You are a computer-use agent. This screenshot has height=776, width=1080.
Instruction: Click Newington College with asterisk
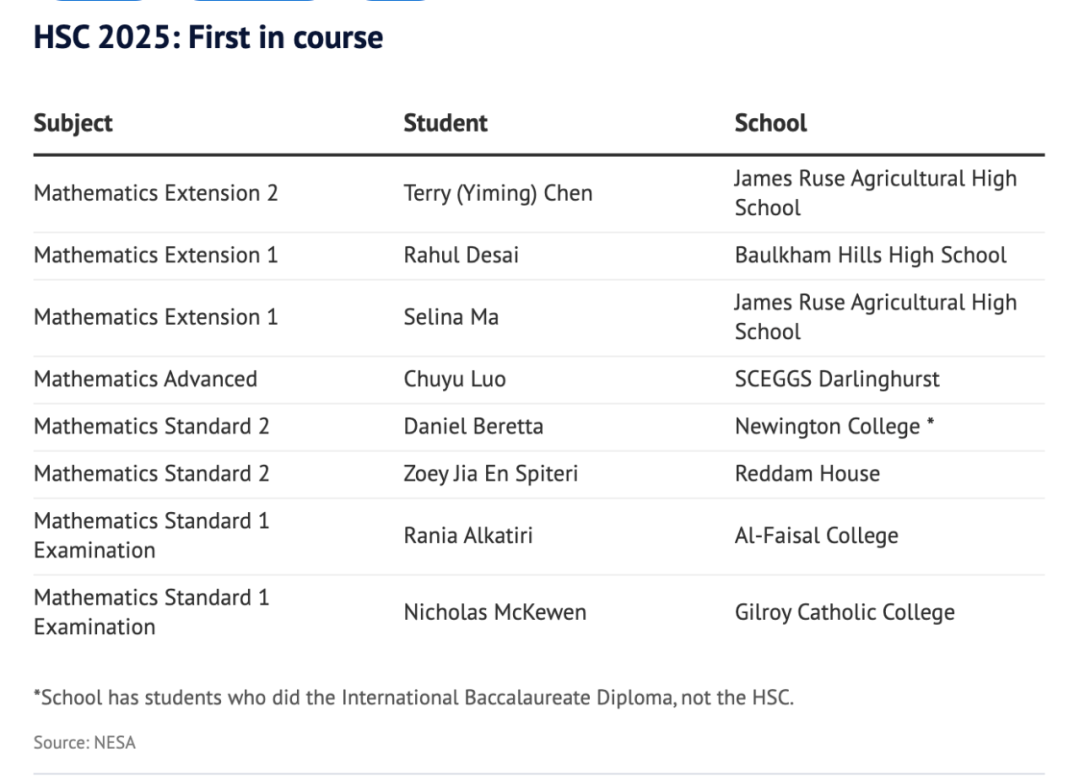coord(834,426)
